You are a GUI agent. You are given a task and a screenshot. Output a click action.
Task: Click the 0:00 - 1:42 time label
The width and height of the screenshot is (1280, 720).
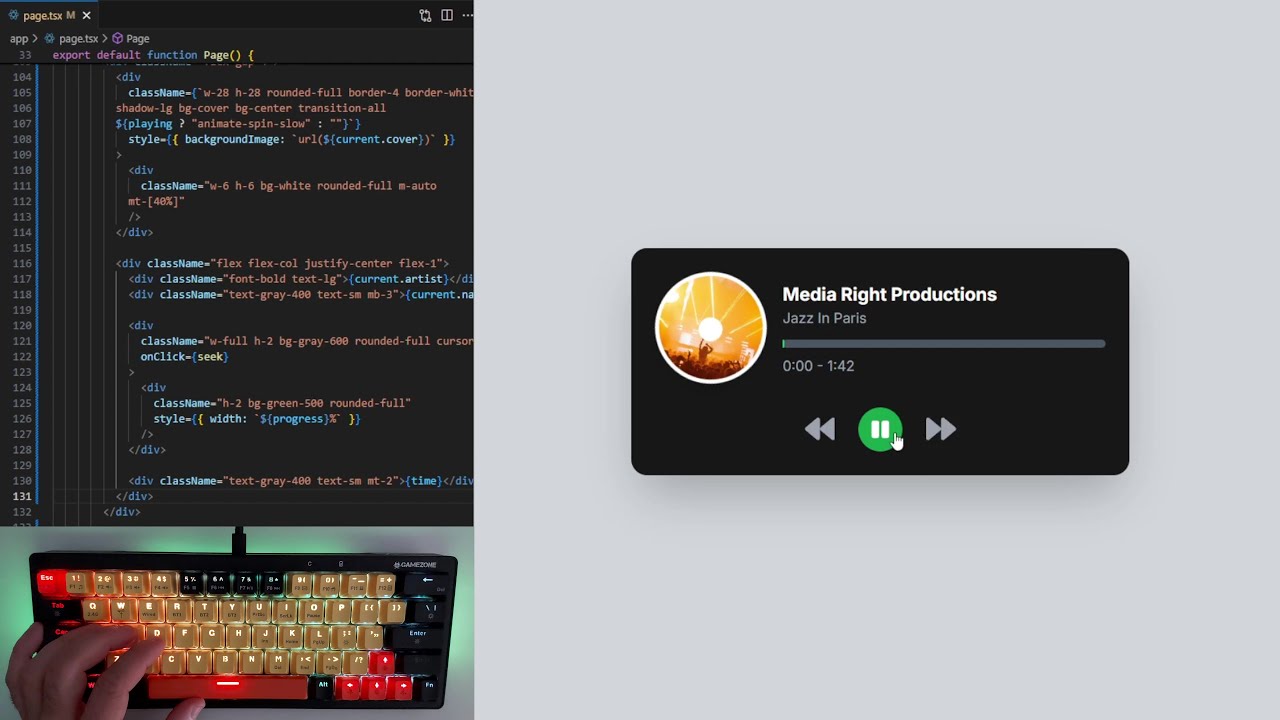[818, 366]
